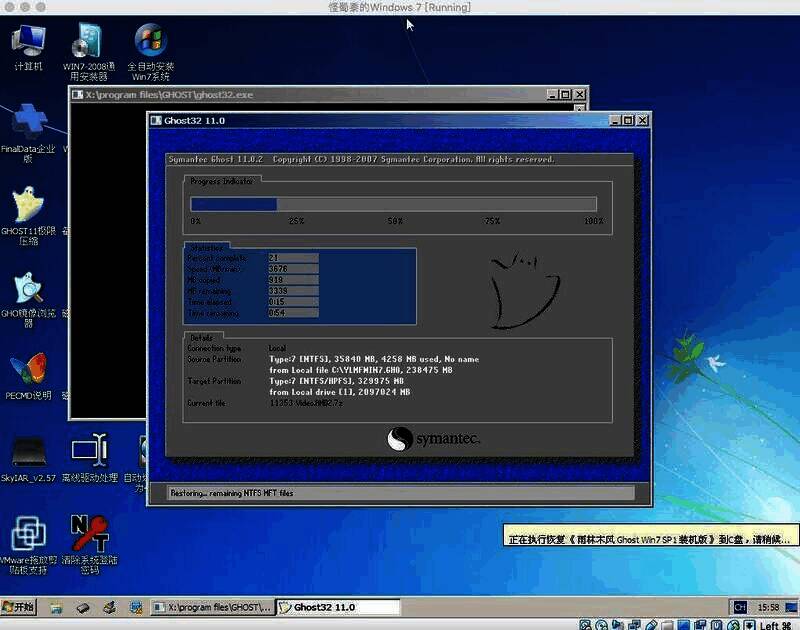The width and height of the screenshot is (800, 630).
Task: Maximize the Ghost32 11.0 window
Action: click(628, 121)
